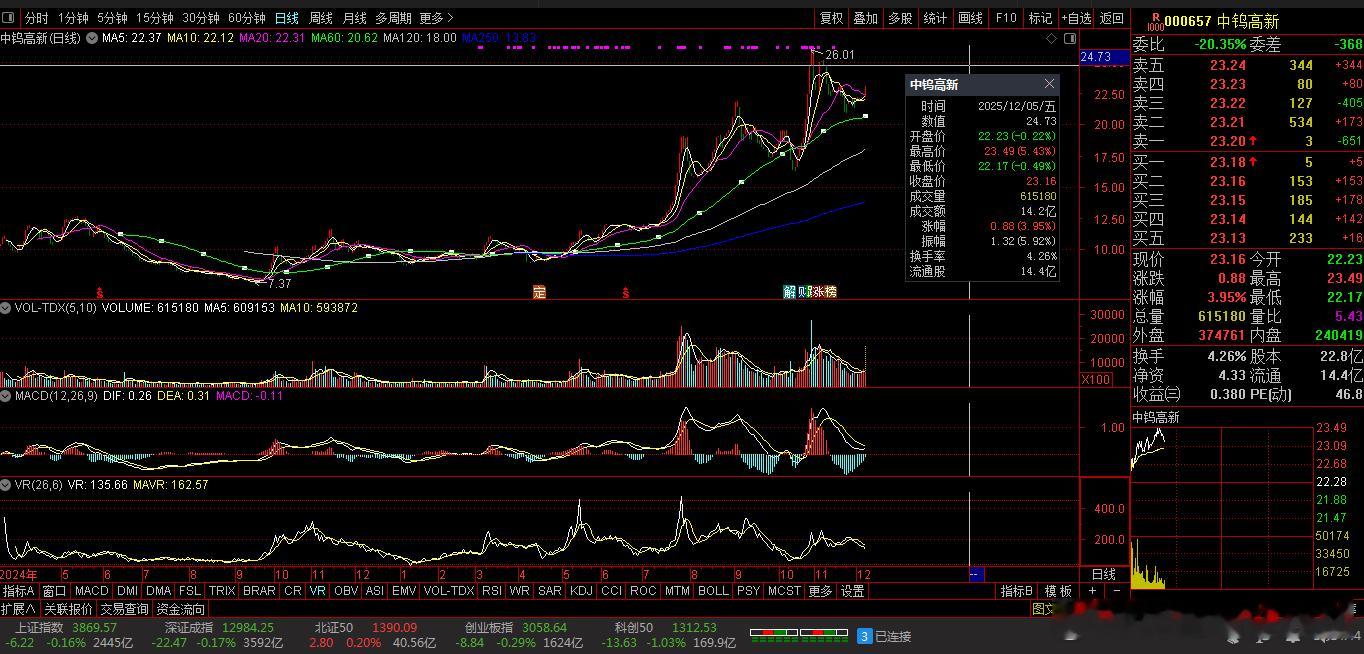Open 关联报价 related quotes tab
The image size is (1364, 654).
click(x=68, y=609)
